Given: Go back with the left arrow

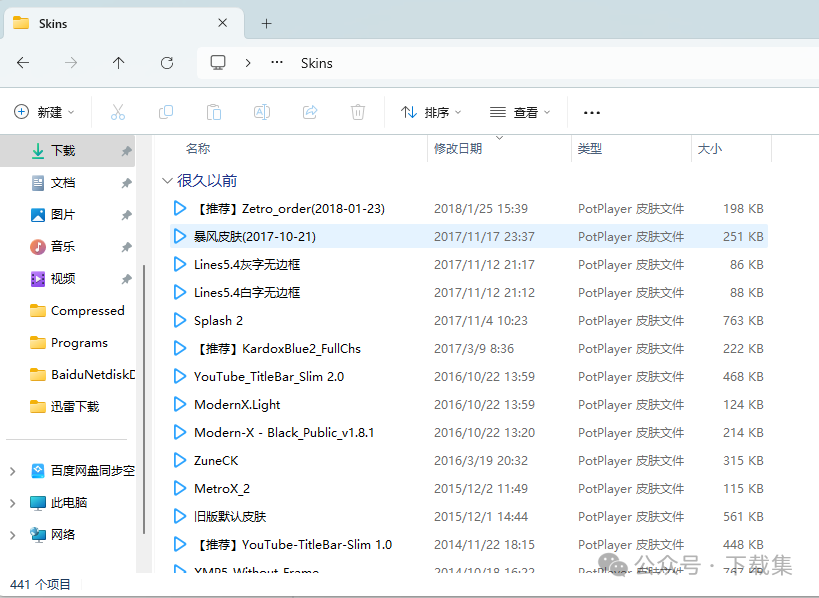Looking at the screenshot, I should tap(23, 63).
